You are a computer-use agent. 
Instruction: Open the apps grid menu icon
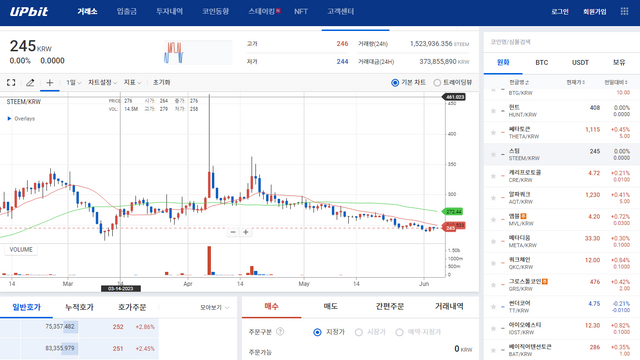[624, 11]
